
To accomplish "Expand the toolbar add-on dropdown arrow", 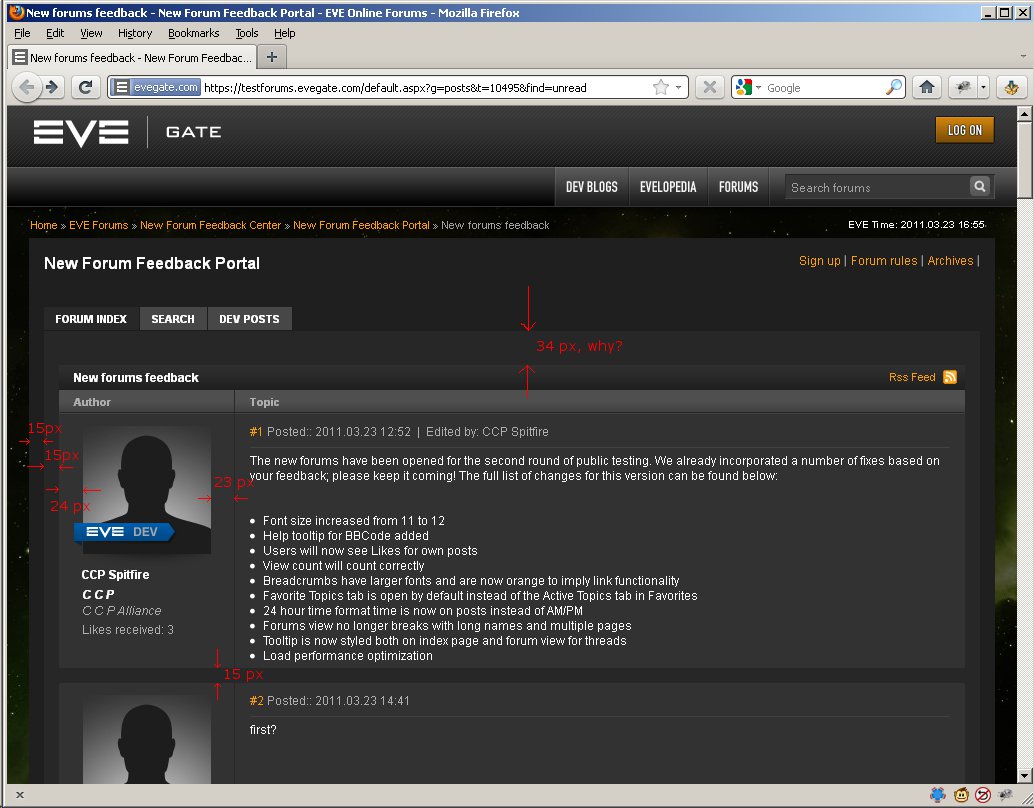I will click(x=983, y=87).
